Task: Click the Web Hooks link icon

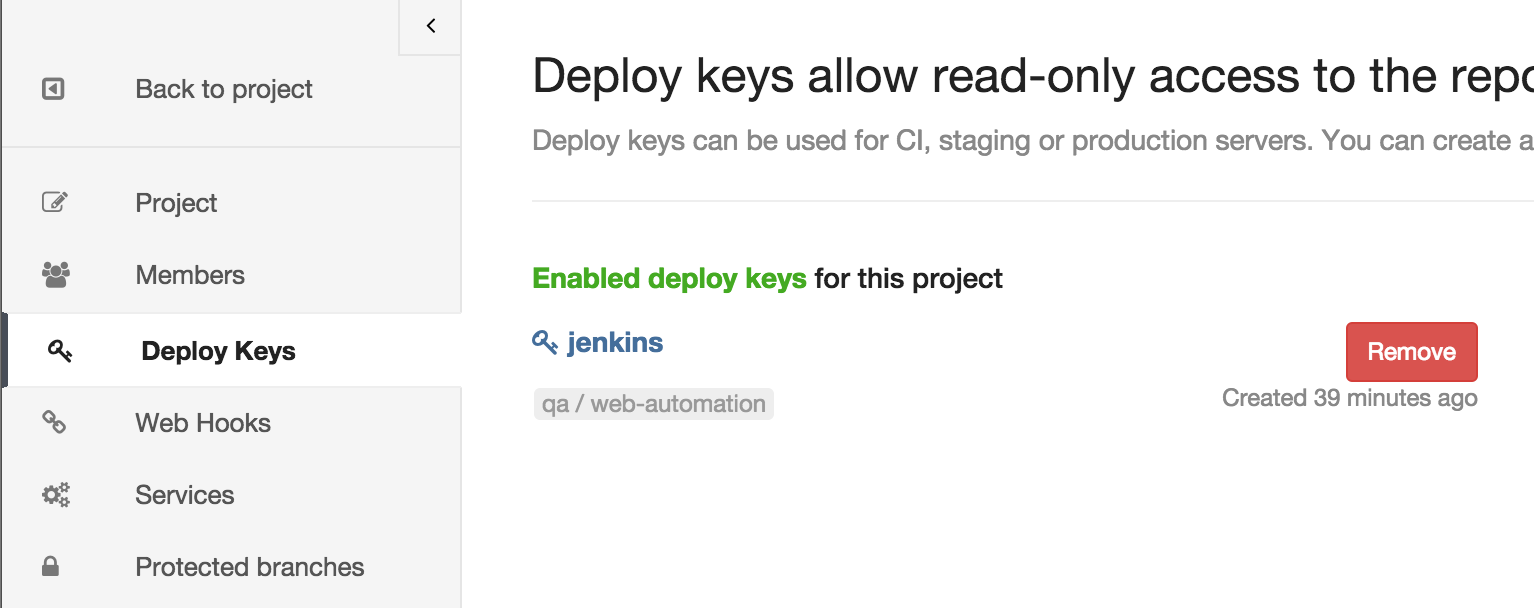Action: point(54,423)
